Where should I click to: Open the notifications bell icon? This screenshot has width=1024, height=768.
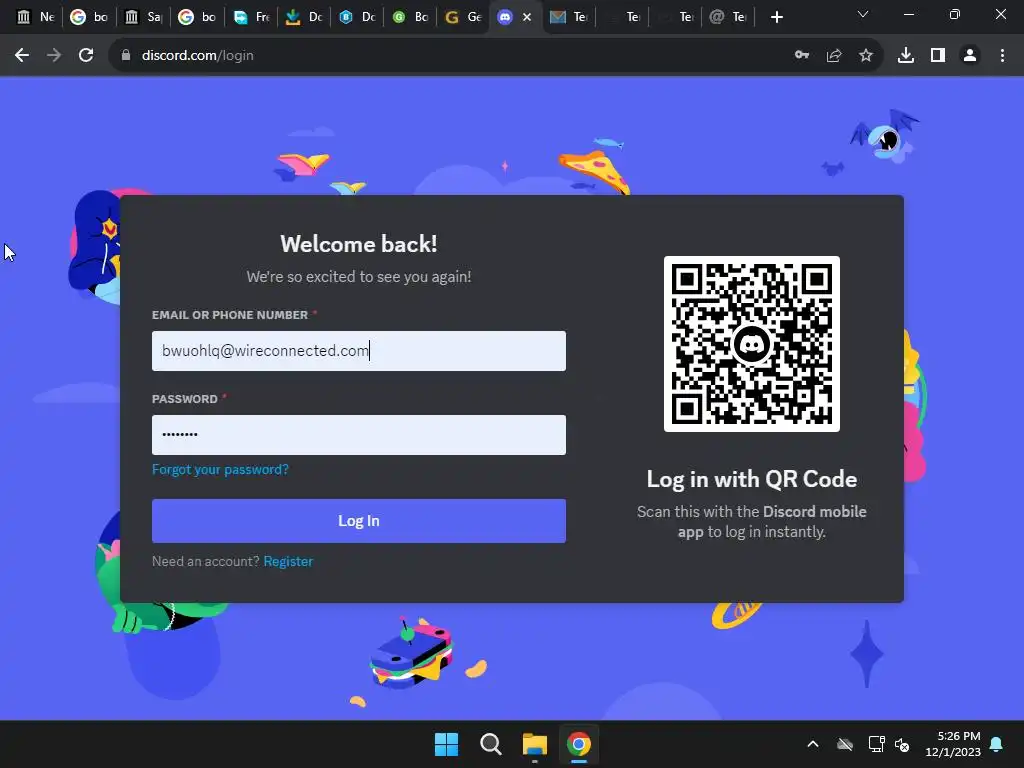(997, 744)
